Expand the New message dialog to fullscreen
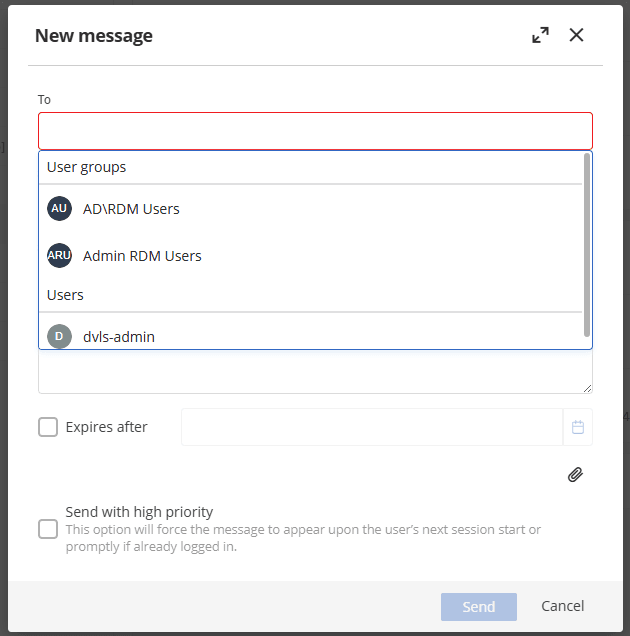 (540, 35)
